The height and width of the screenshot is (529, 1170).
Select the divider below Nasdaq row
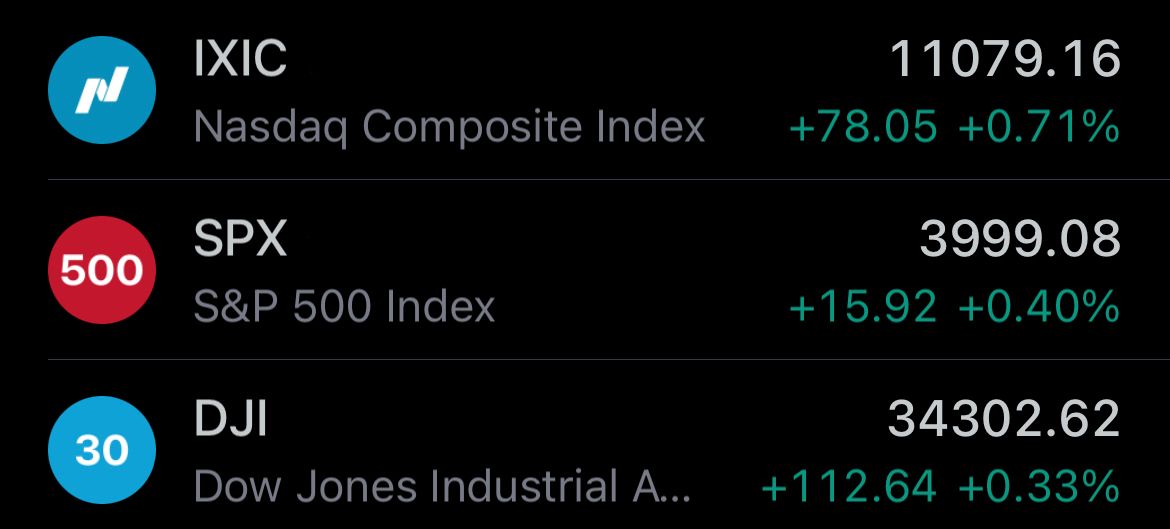click(609, 180)
